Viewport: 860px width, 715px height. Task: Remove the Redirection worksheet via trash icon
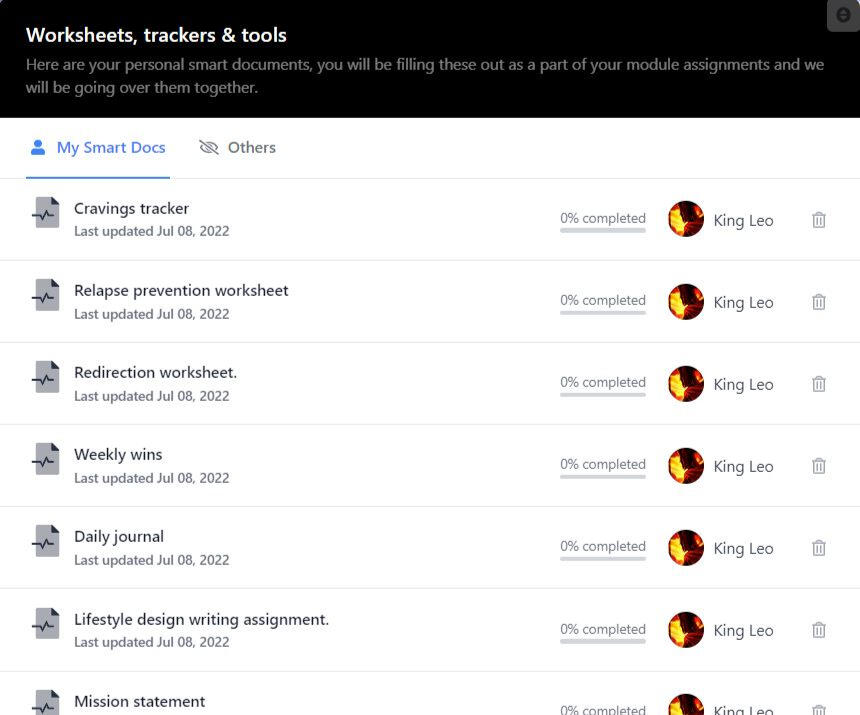[818, 384]
